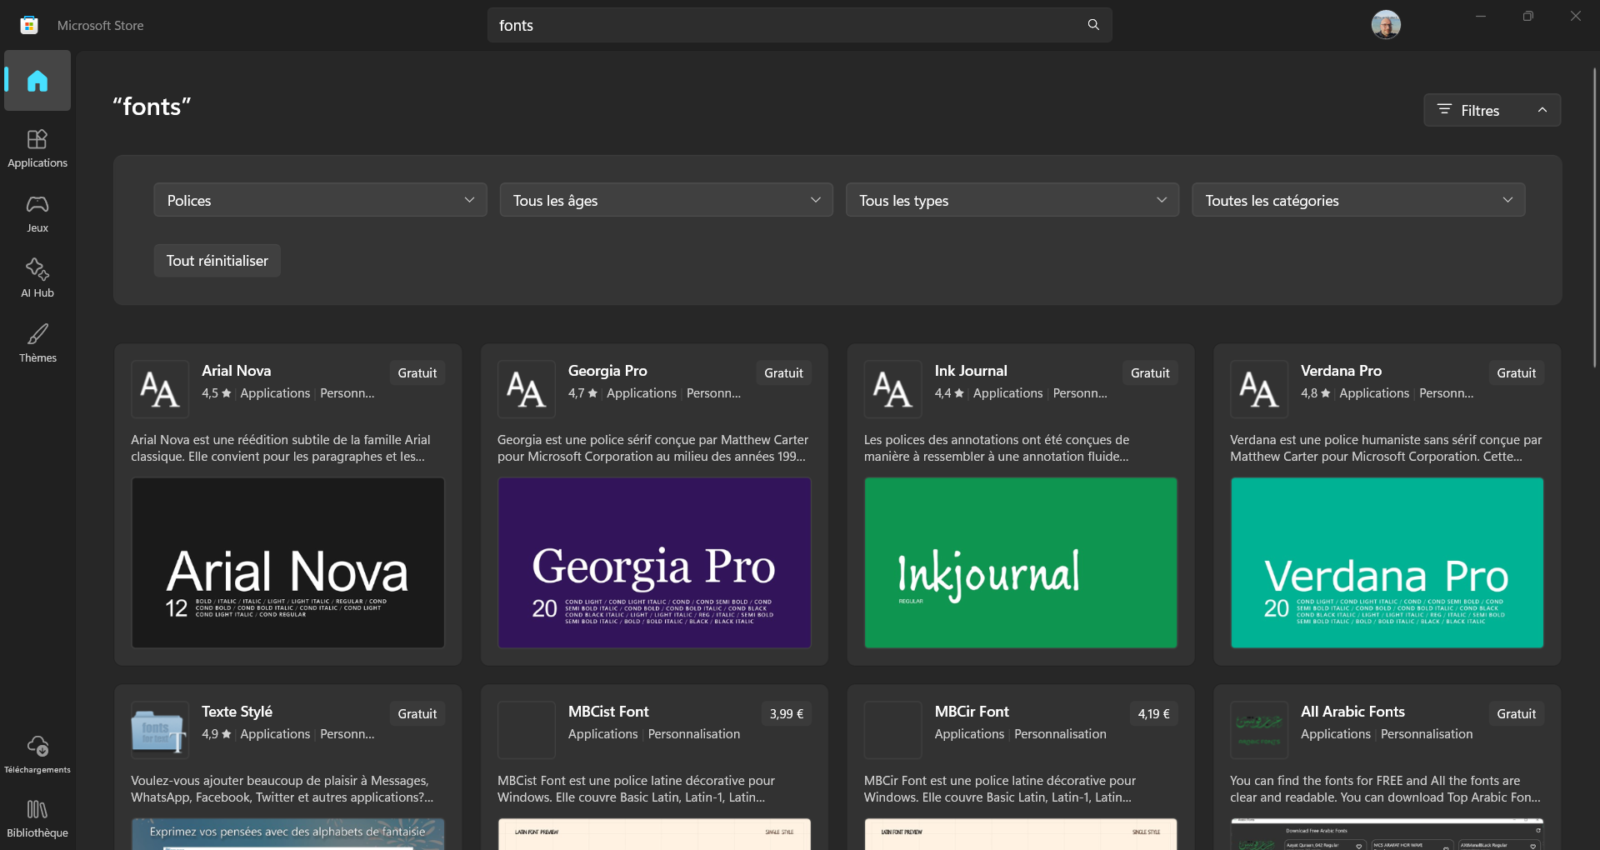Collapse the Filtres panel

(x=1492, y=110)
